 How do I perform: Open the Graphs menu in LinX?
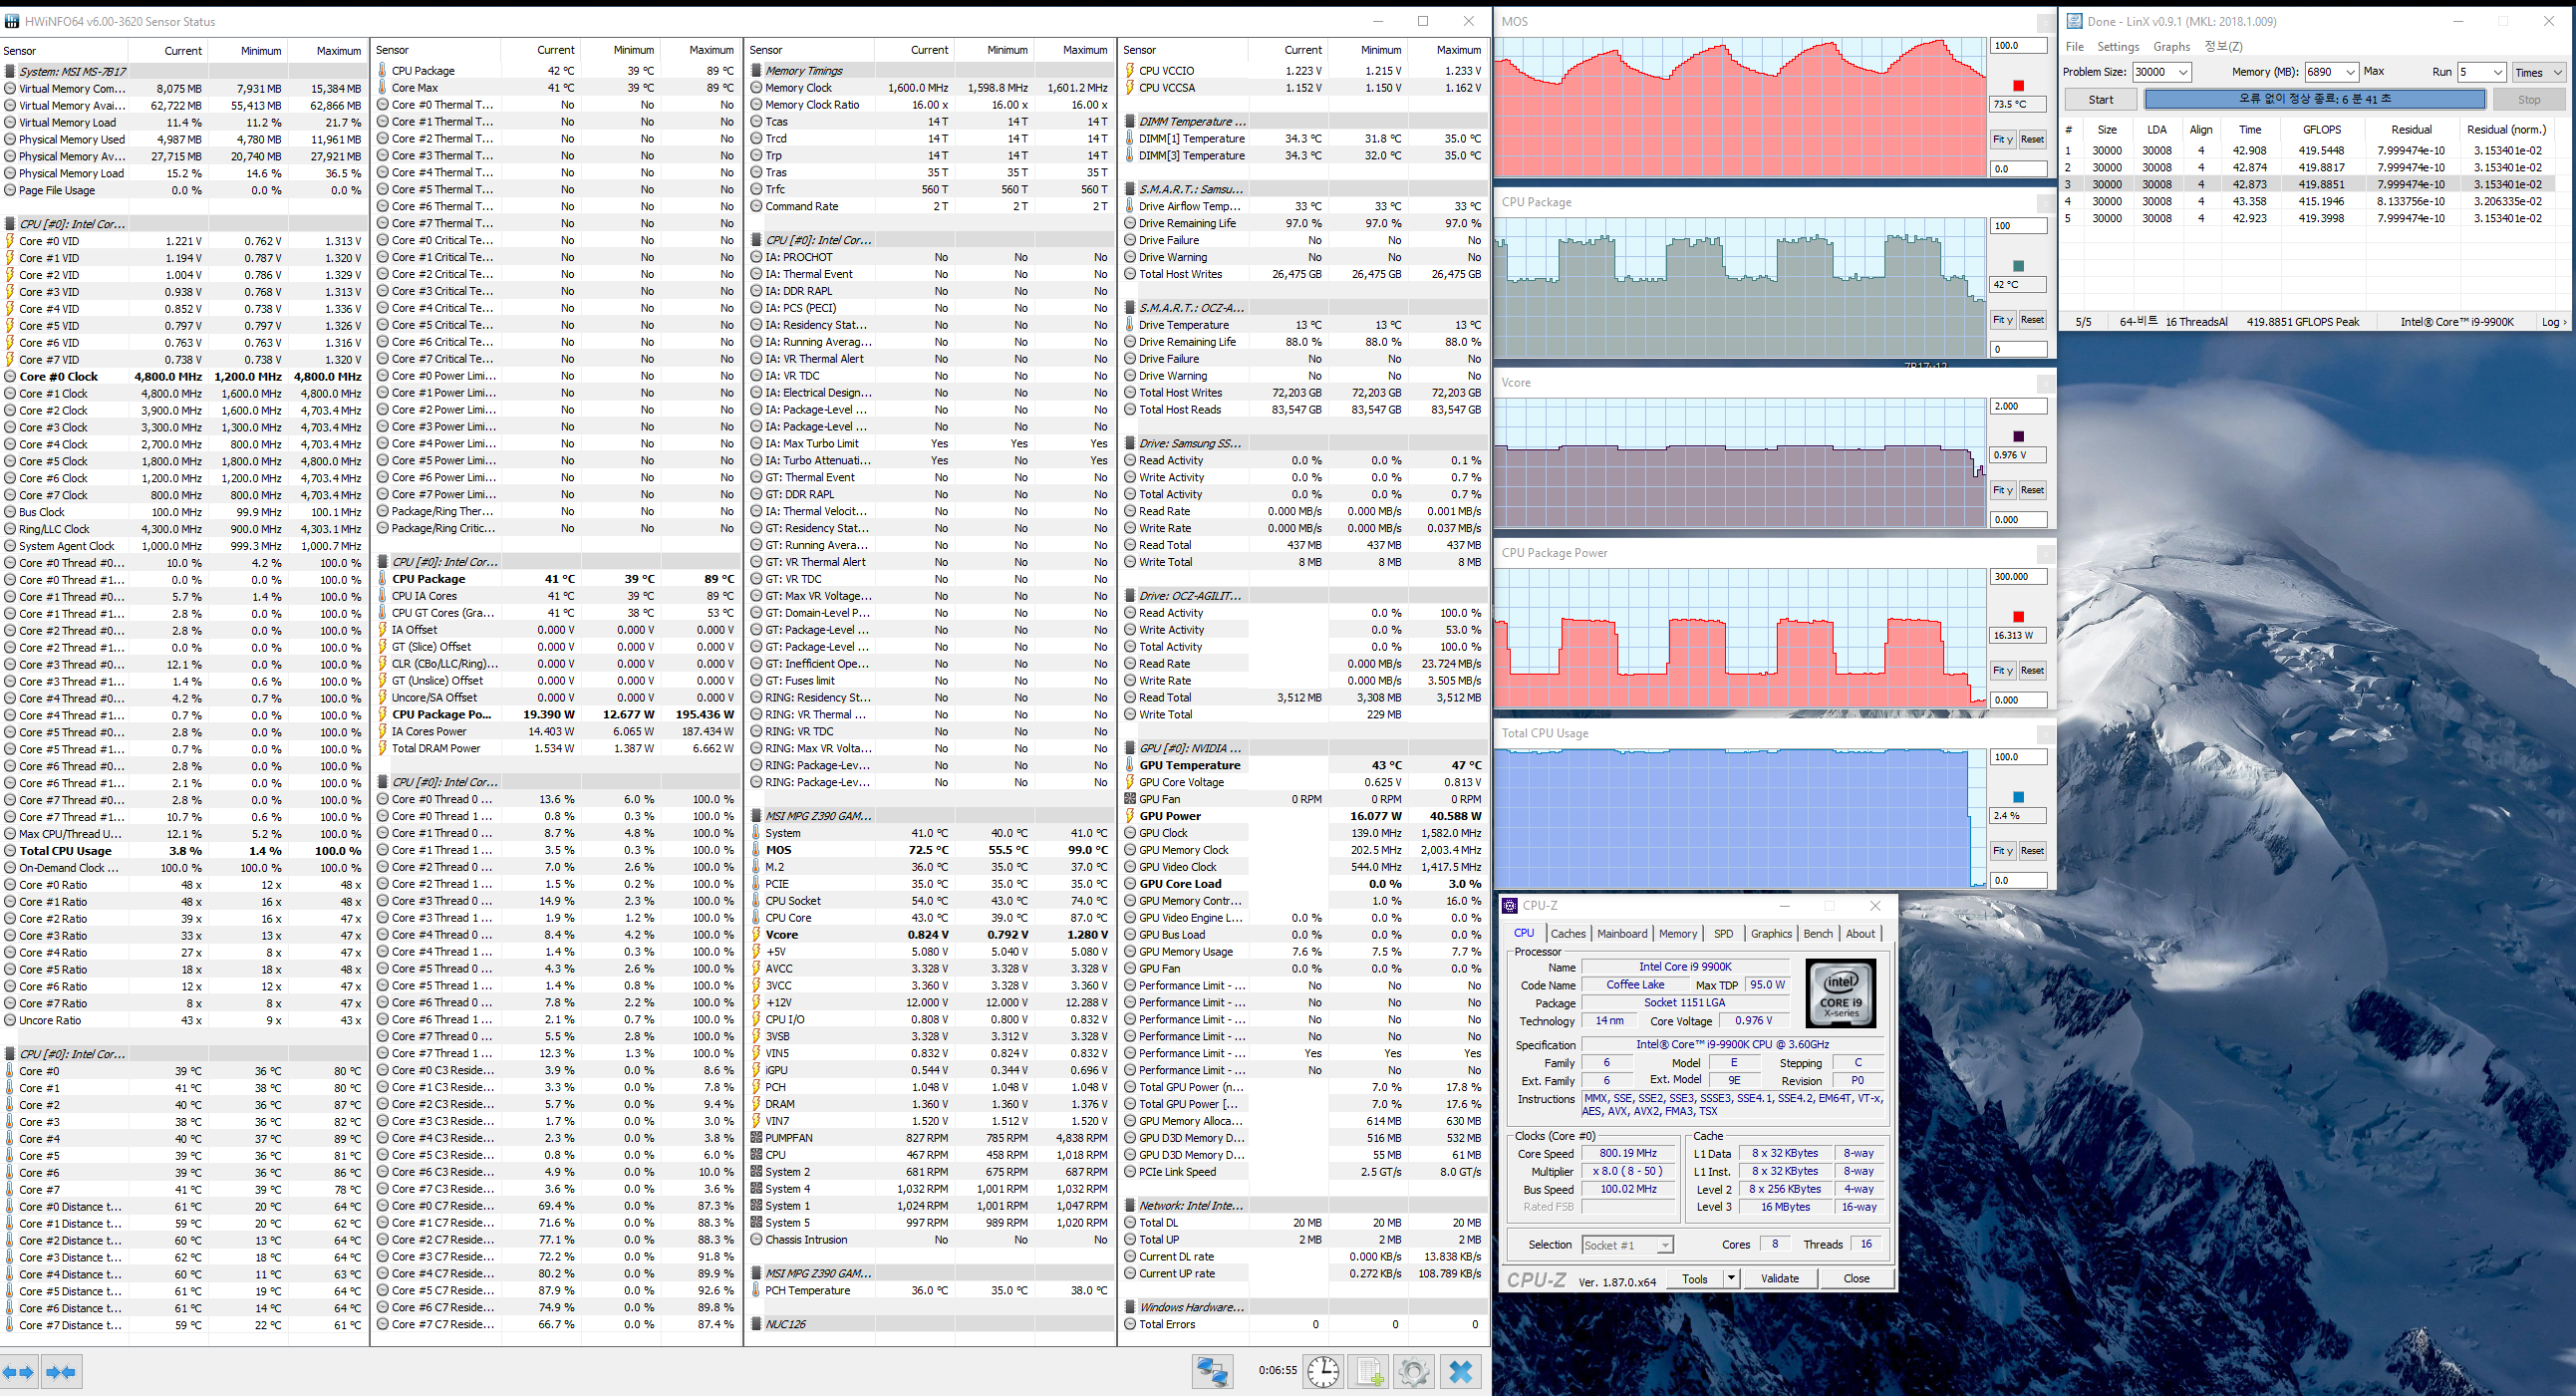click(x=2171, y=46)
